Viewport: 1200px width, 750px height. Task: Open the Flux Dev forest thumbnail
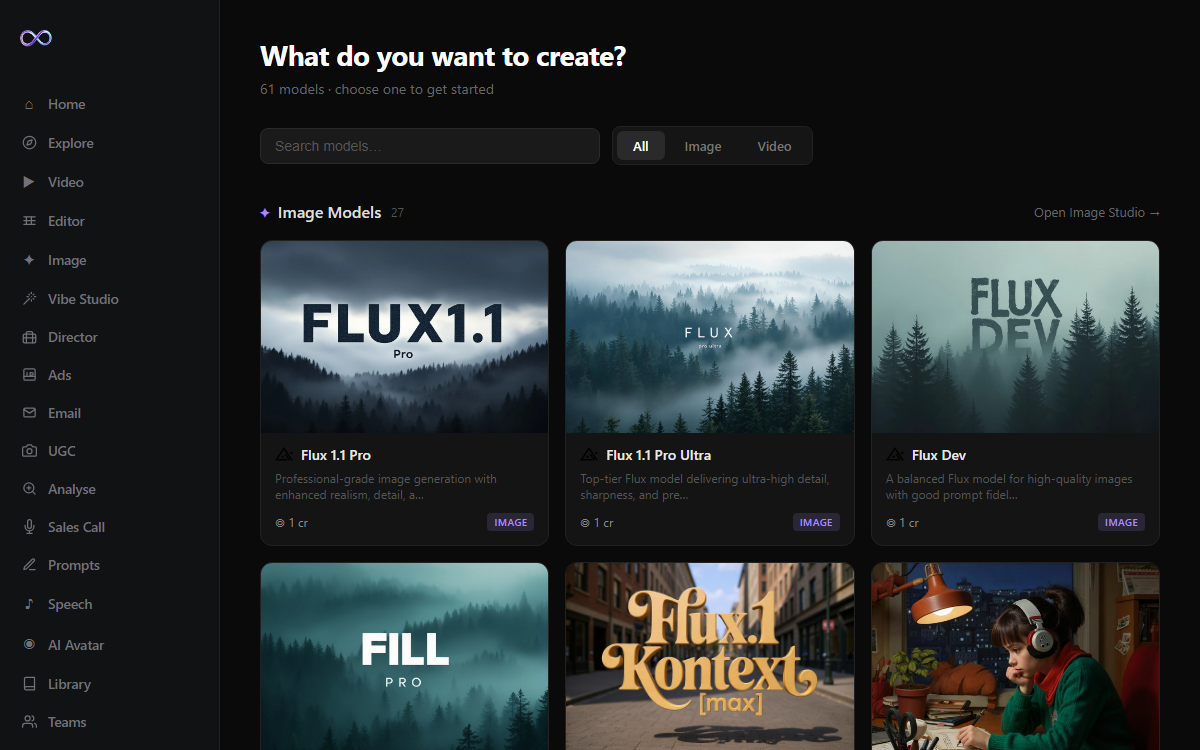1015,337
